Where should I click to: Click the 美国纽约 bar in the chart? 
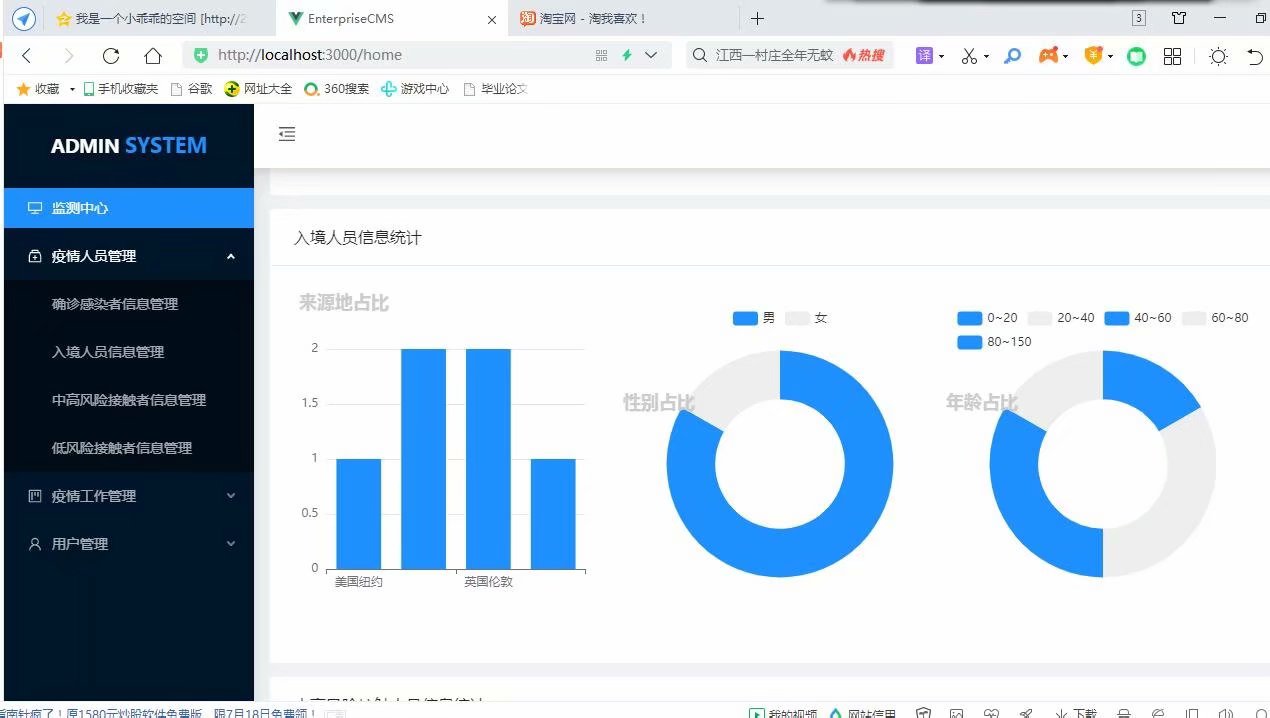pos(358,514)
